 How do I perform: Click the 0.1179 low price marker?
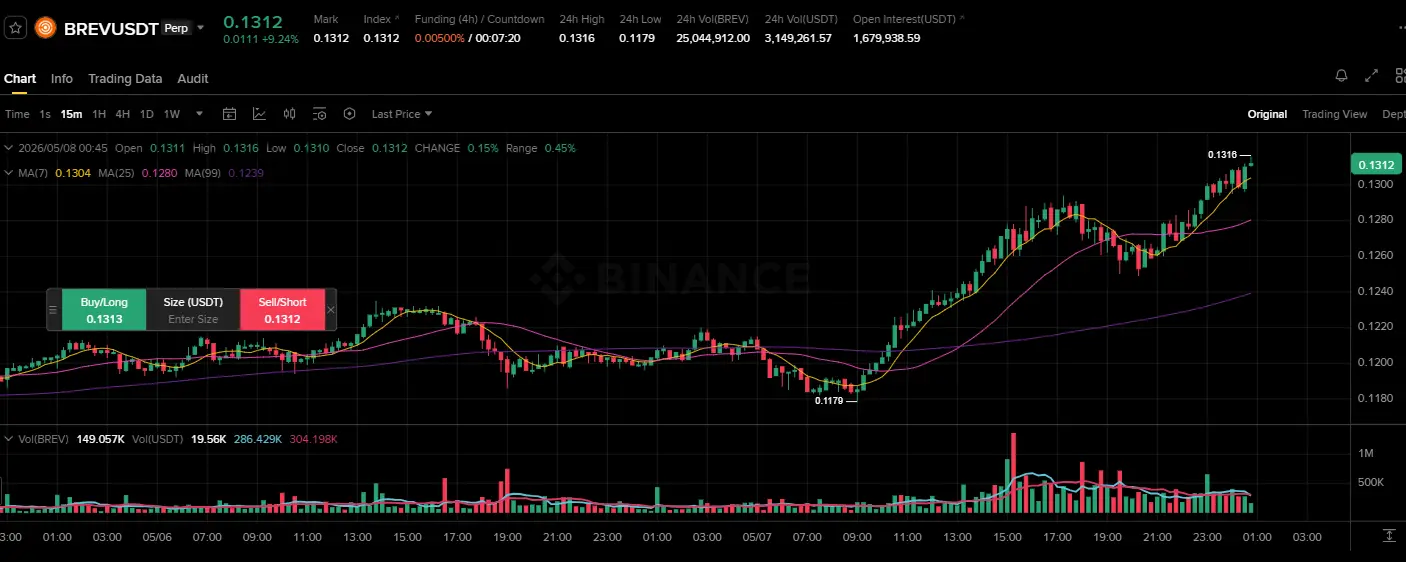829,400
